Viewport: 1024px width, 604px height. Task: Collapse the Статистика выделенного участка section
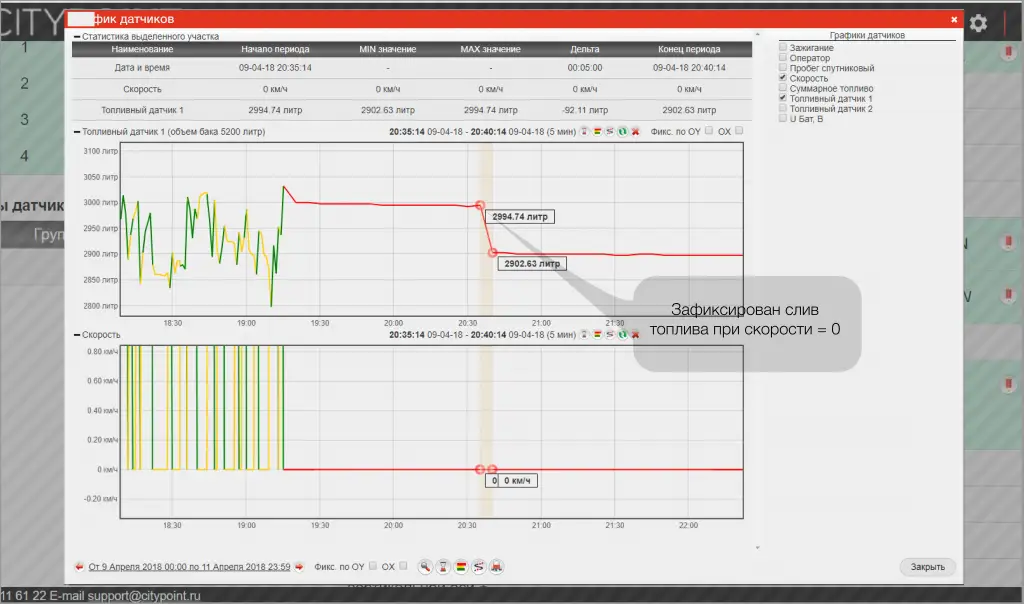[x=77, y=36]
